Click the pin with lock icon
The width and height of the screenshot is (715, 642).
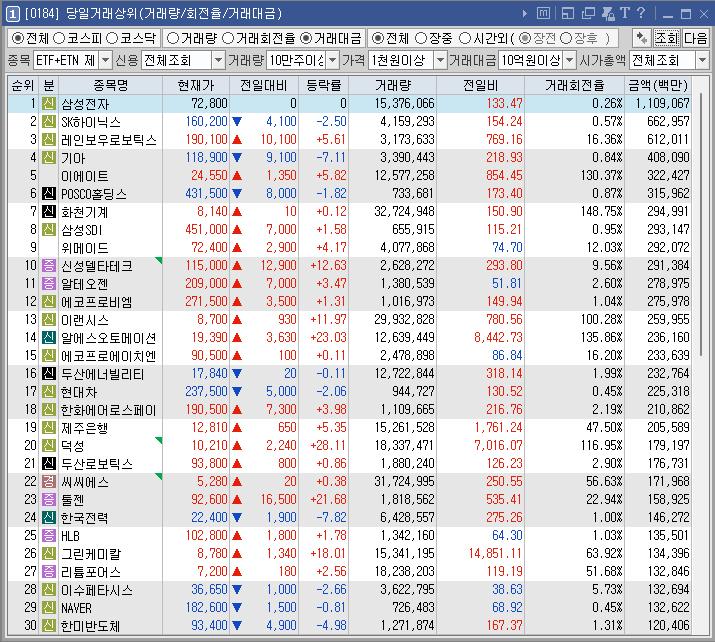[x=608, y=13]
